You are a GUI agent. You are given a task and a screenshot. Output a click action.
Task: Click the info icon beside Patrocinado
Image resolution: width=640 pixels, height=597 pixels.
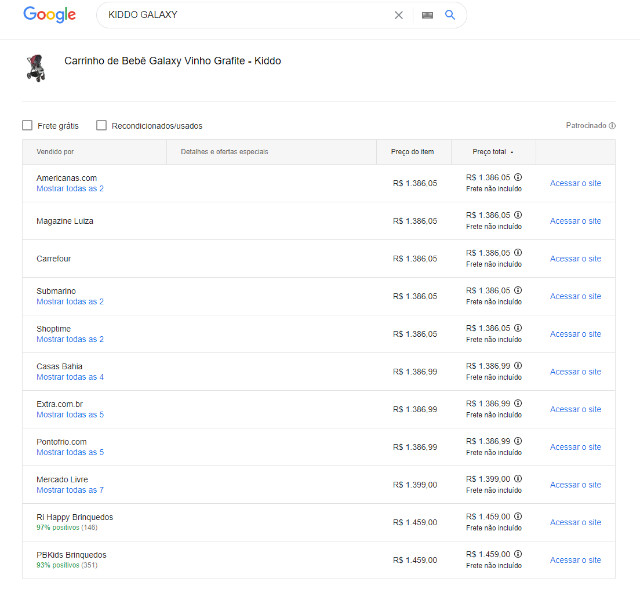612,126
